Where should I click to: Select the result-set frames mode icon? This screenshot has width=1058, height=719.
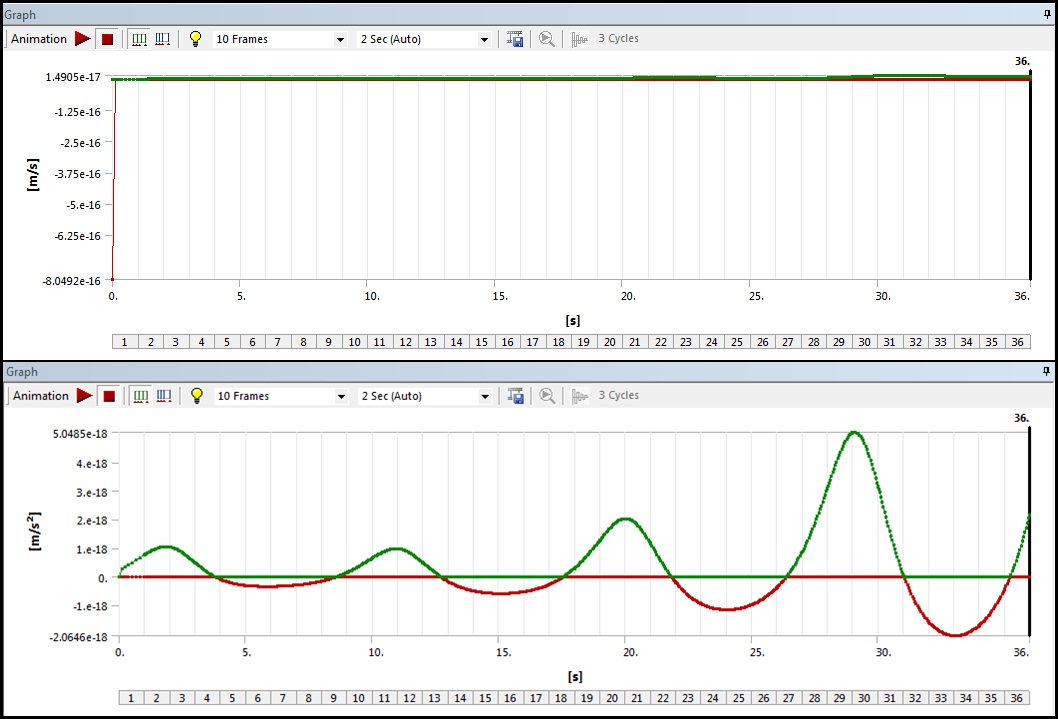point(162,38)
